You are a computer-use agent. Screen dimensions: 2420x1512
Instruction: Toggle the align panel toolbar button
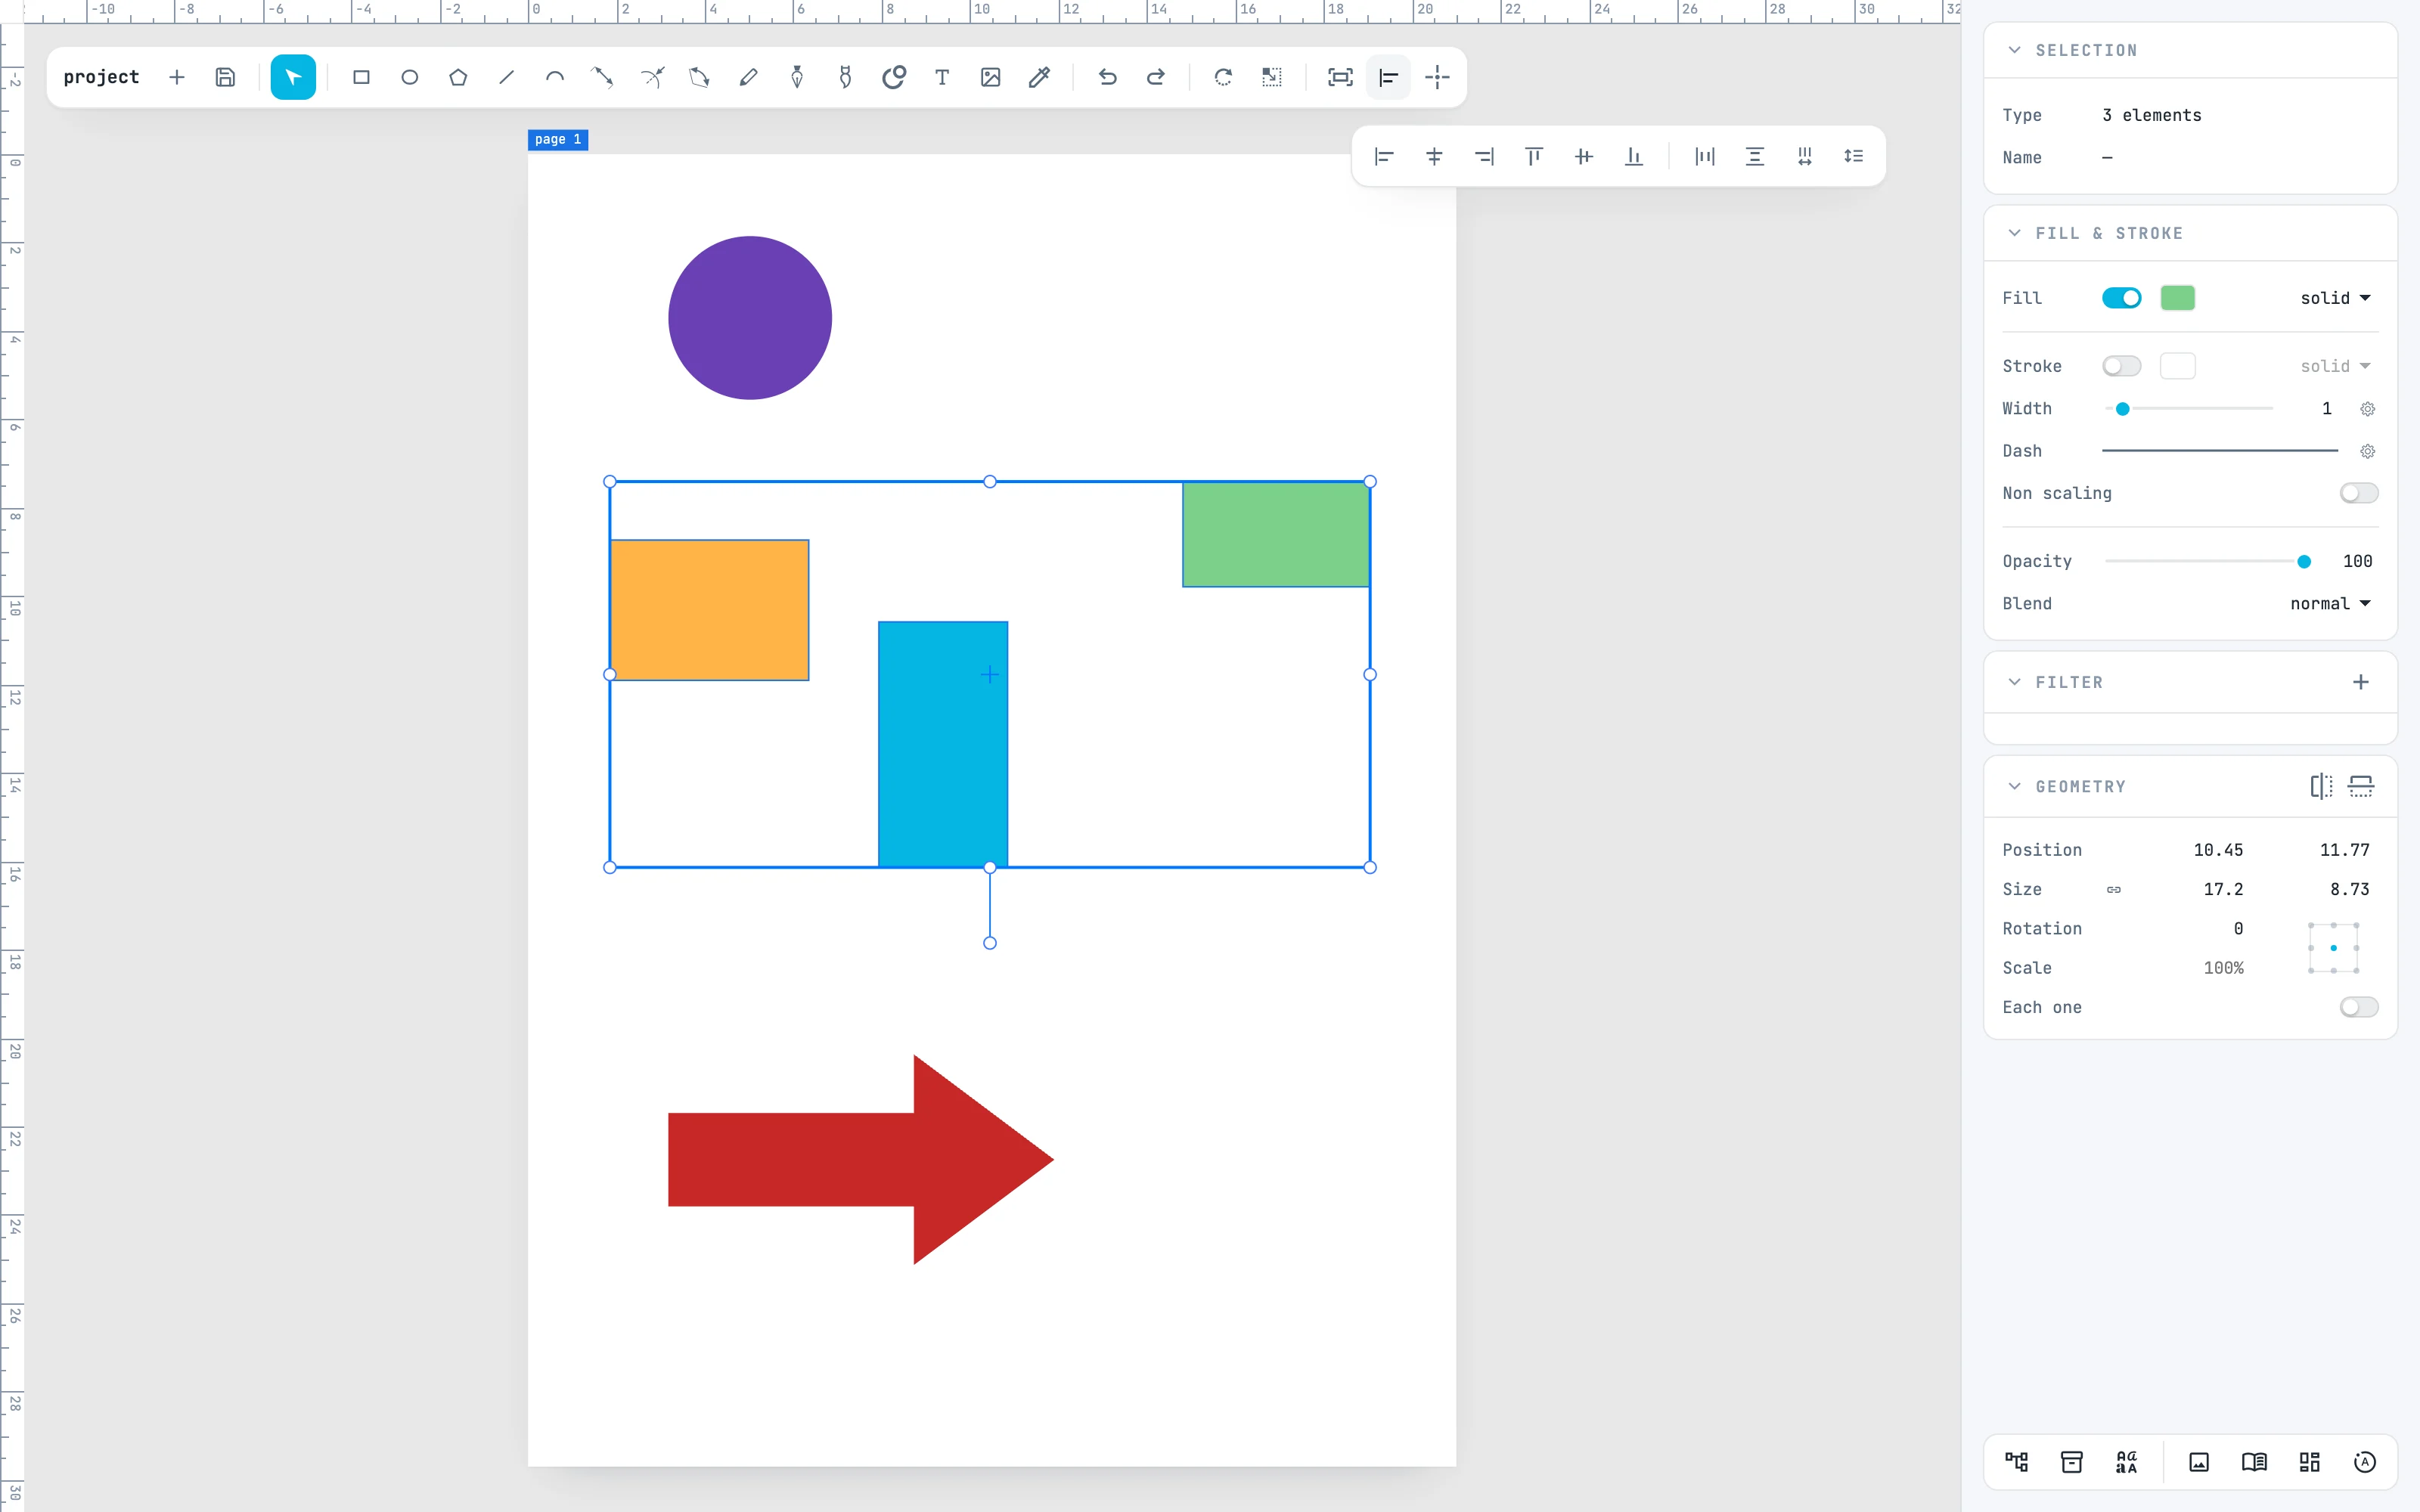pyautogui.click(x=1388, y=77)
